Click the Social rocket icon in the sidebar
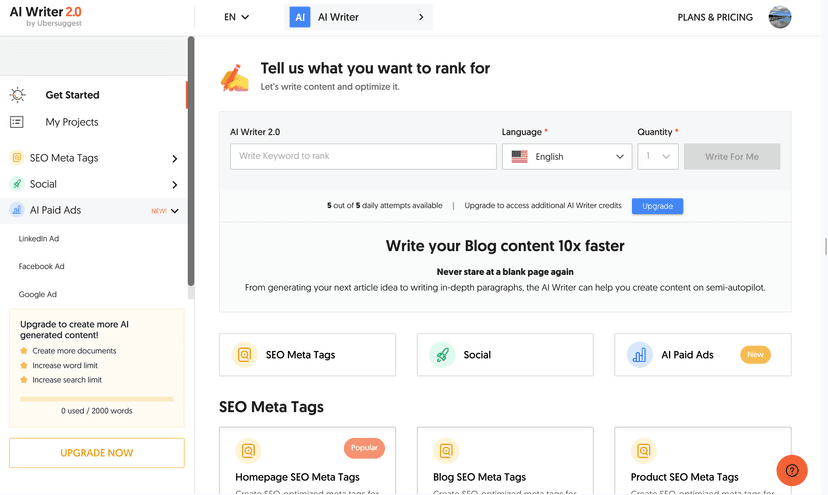This screenshot has width=828, height=495. pyautogui.click(x=17, y=183)
